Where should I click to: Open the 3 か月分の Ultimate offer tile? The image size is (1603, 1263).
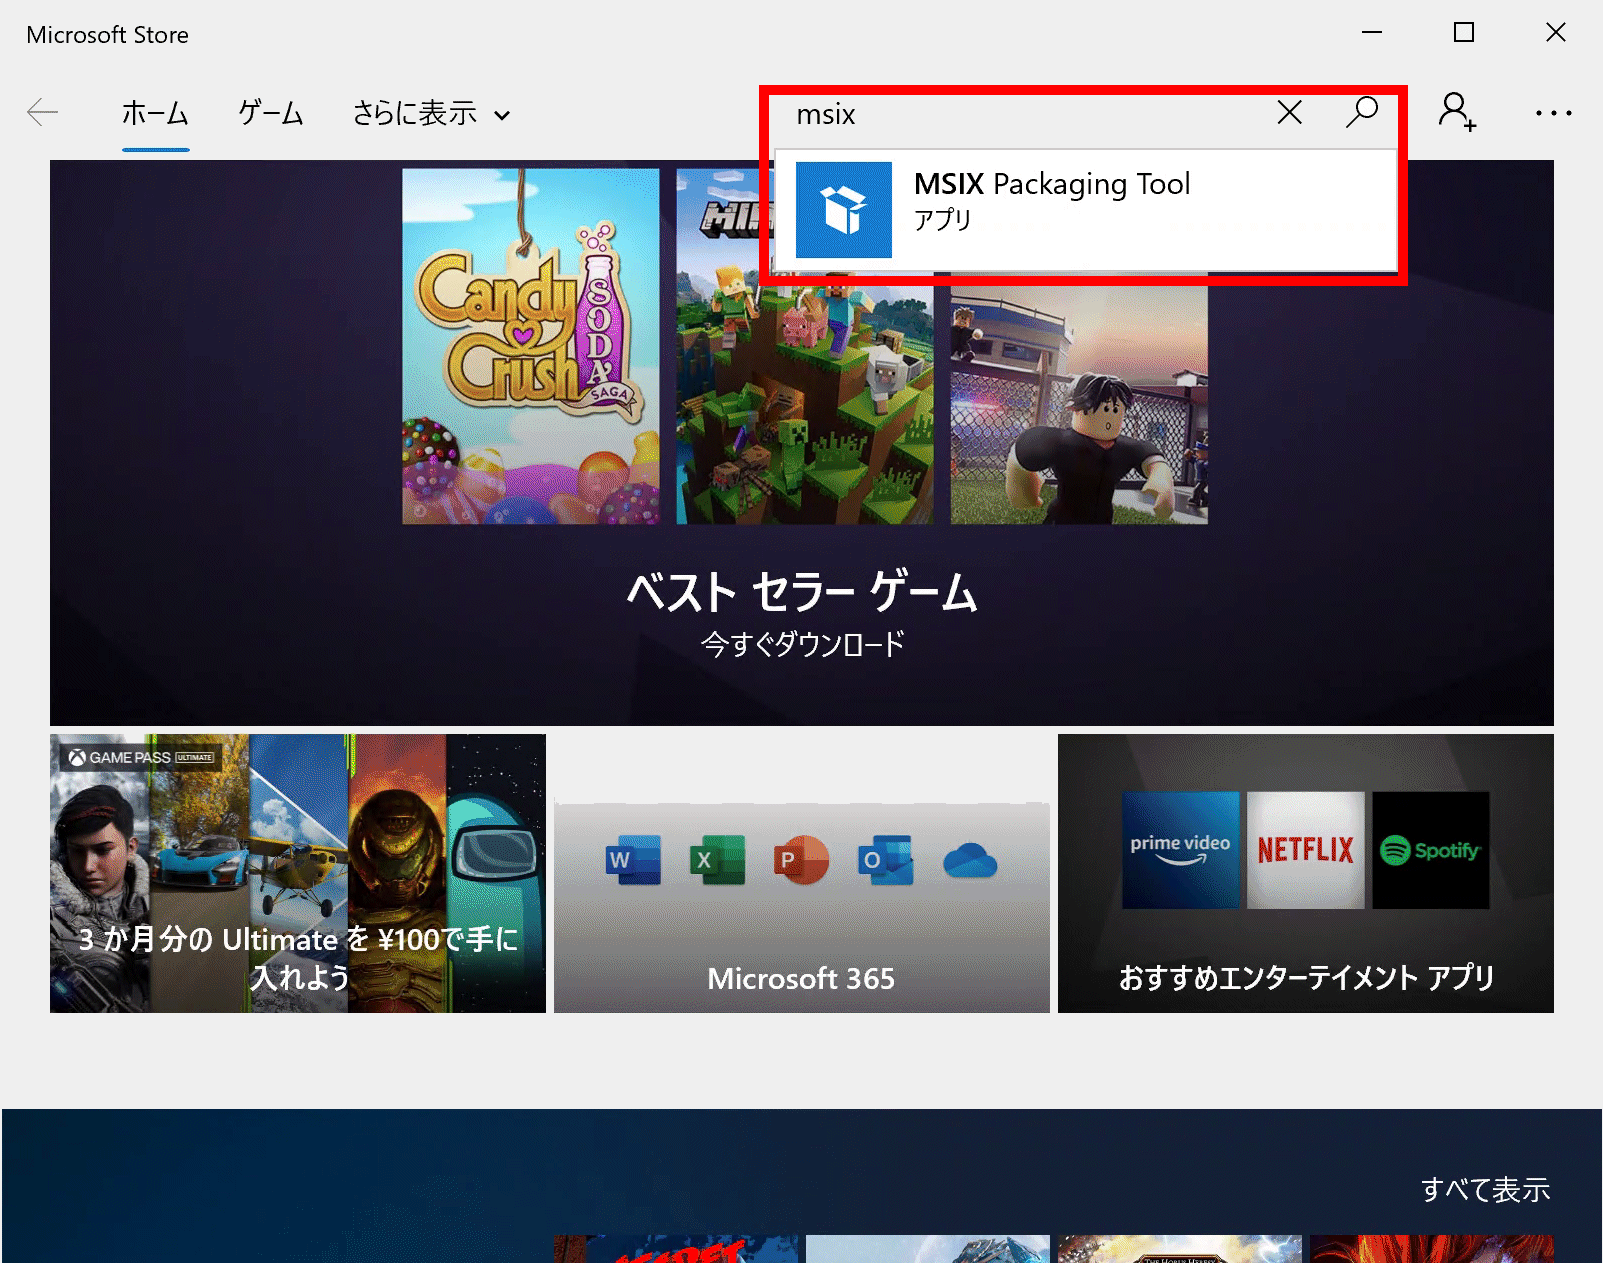(x=298, y=873)
